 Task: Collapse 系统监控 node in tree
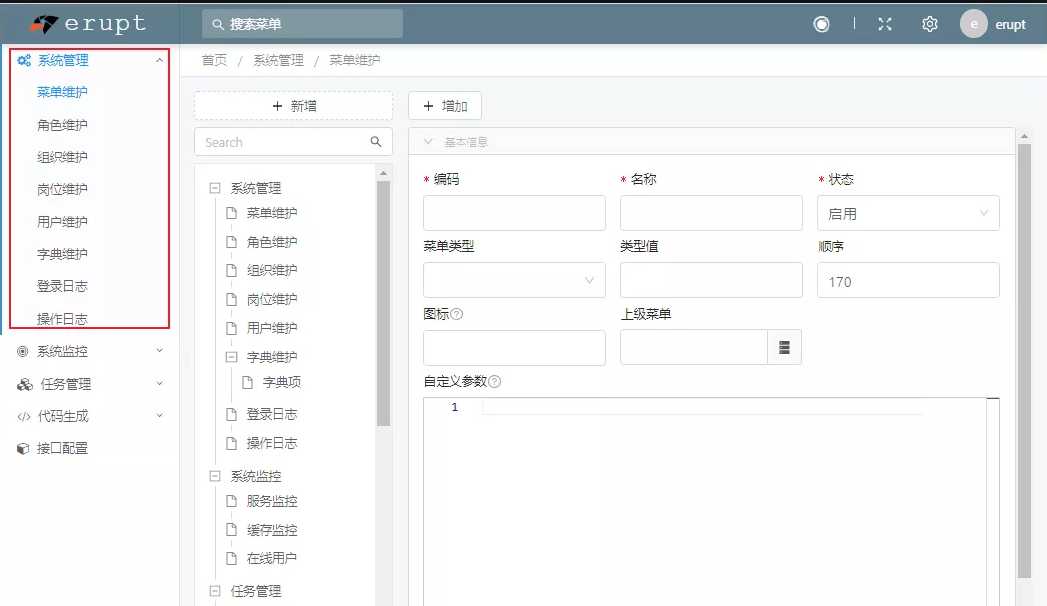coord(215,476)
